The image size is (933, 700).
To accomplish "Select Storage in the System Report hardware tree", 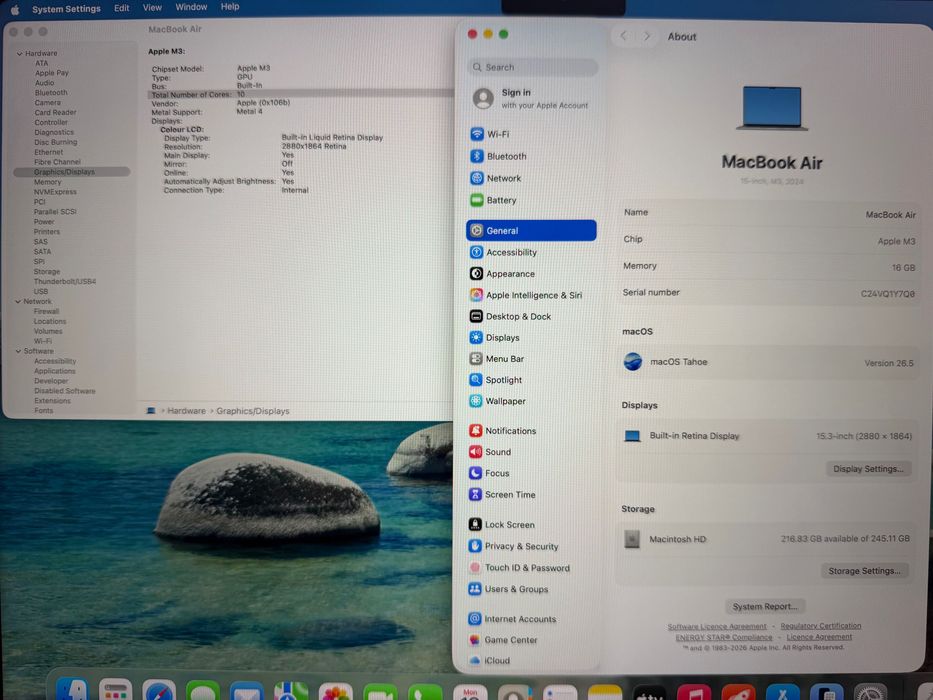I will (x=47, y=271).
